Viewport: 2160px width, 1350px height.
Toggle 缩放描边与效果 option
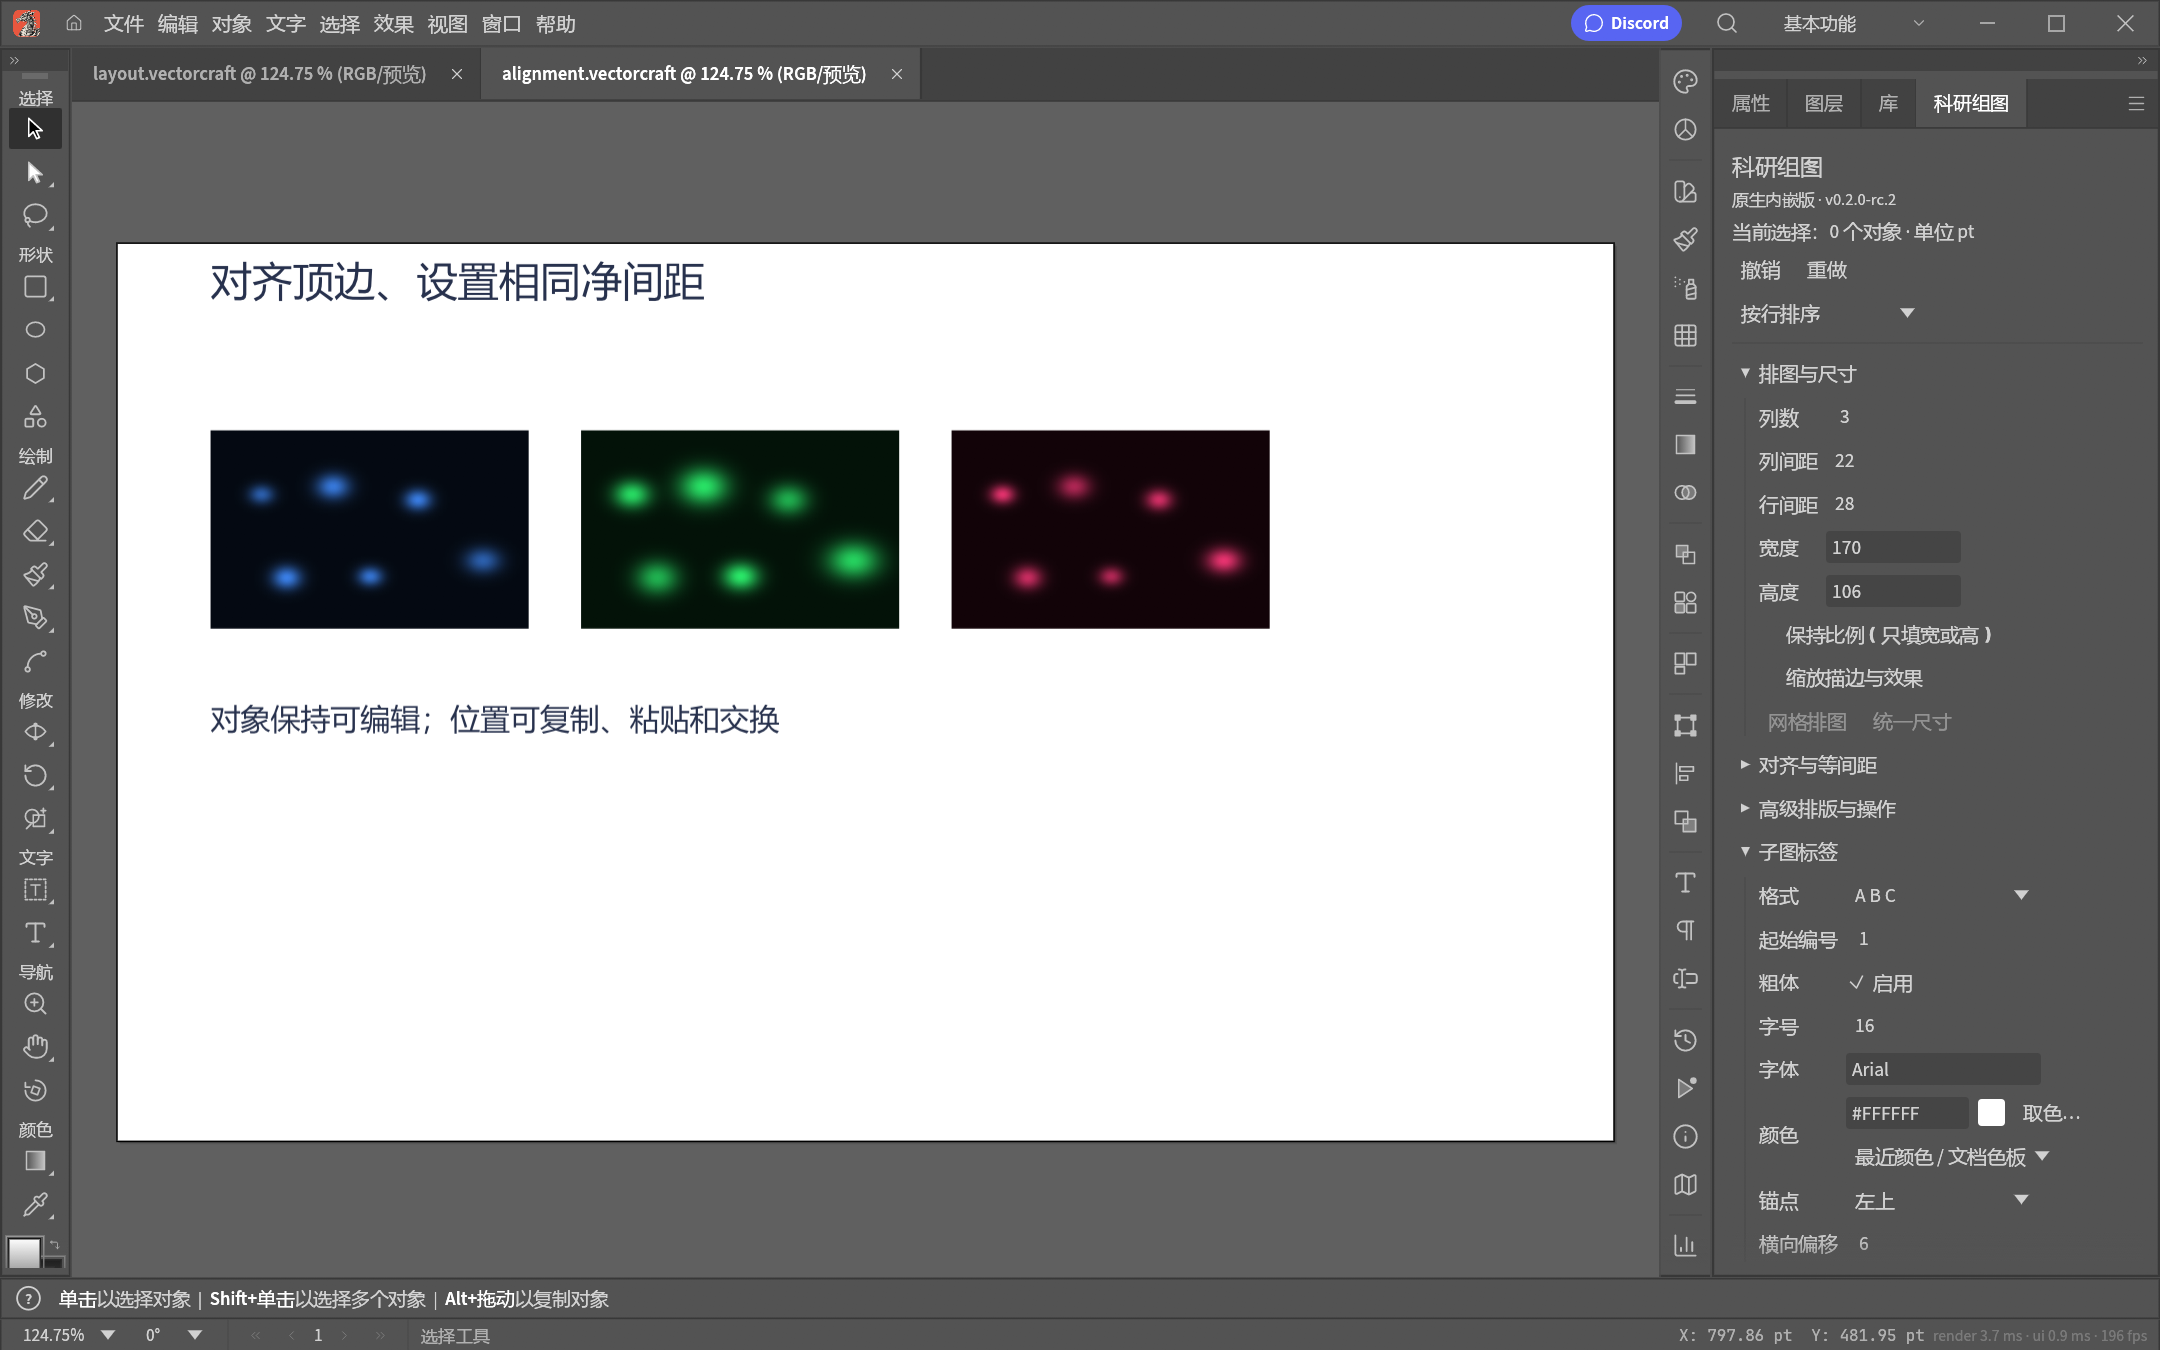pos(1854,678)
